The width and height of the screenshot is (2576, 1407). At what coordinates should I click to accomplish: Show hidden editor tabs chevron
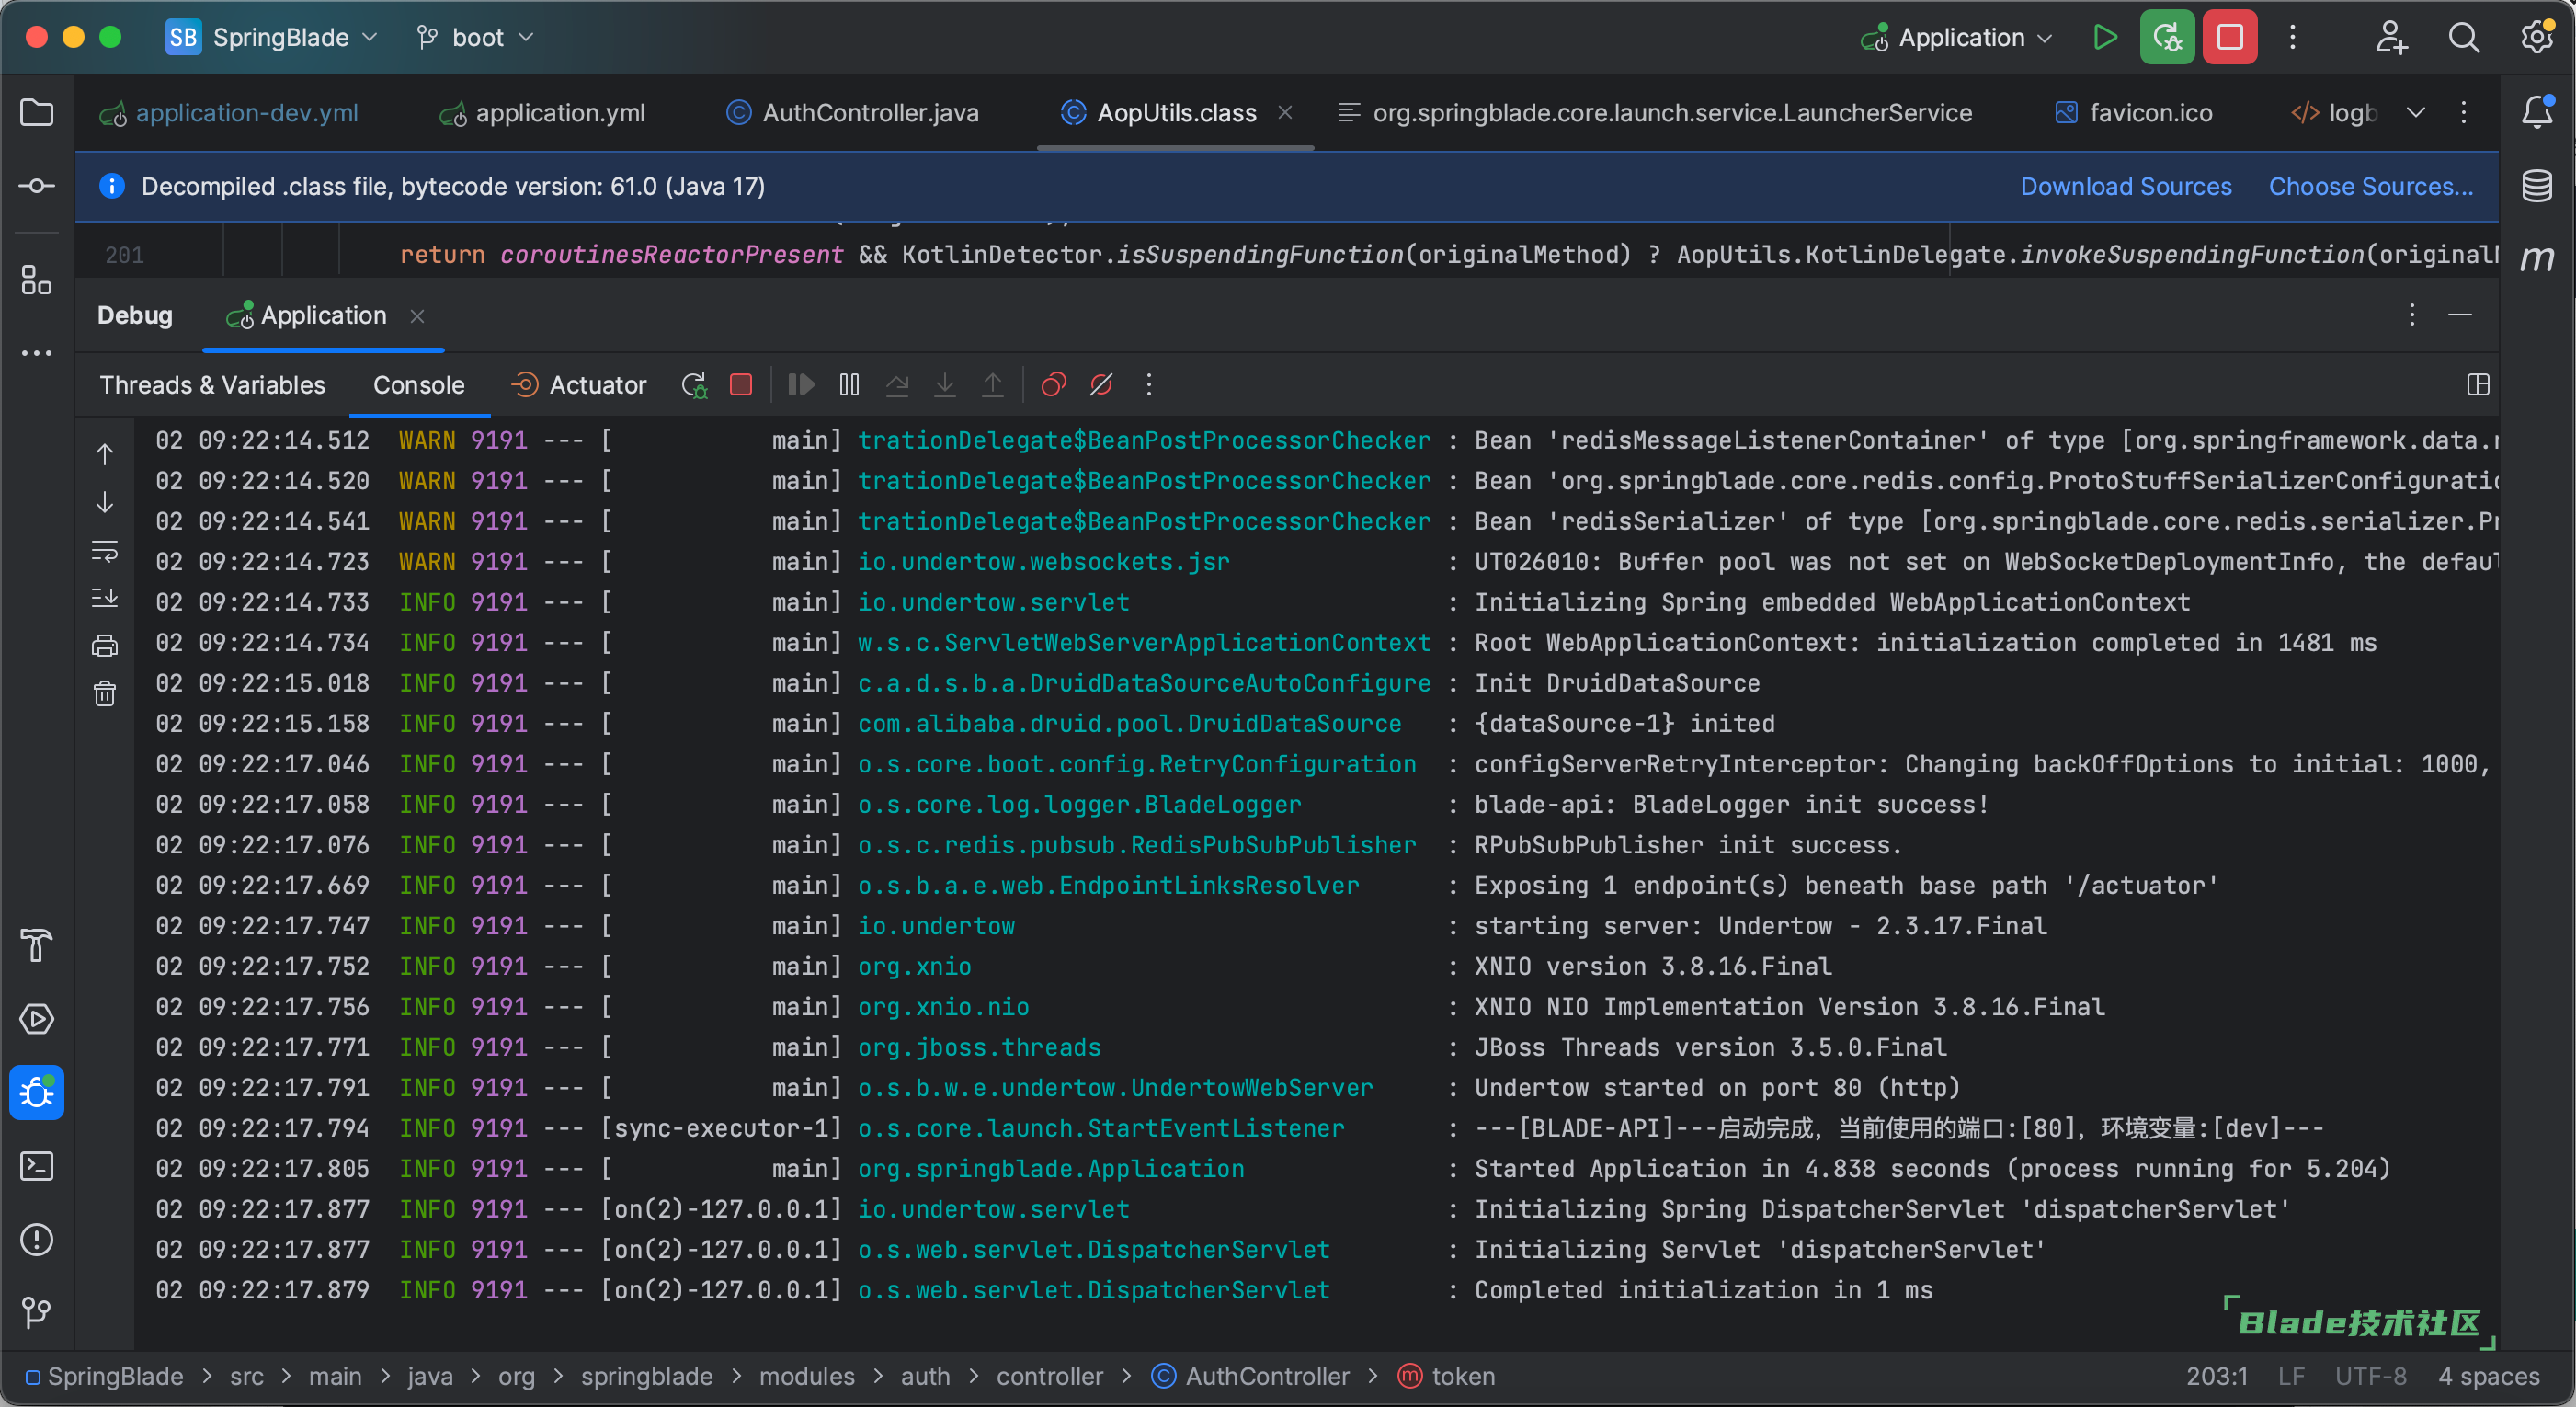click(2416, 112)
